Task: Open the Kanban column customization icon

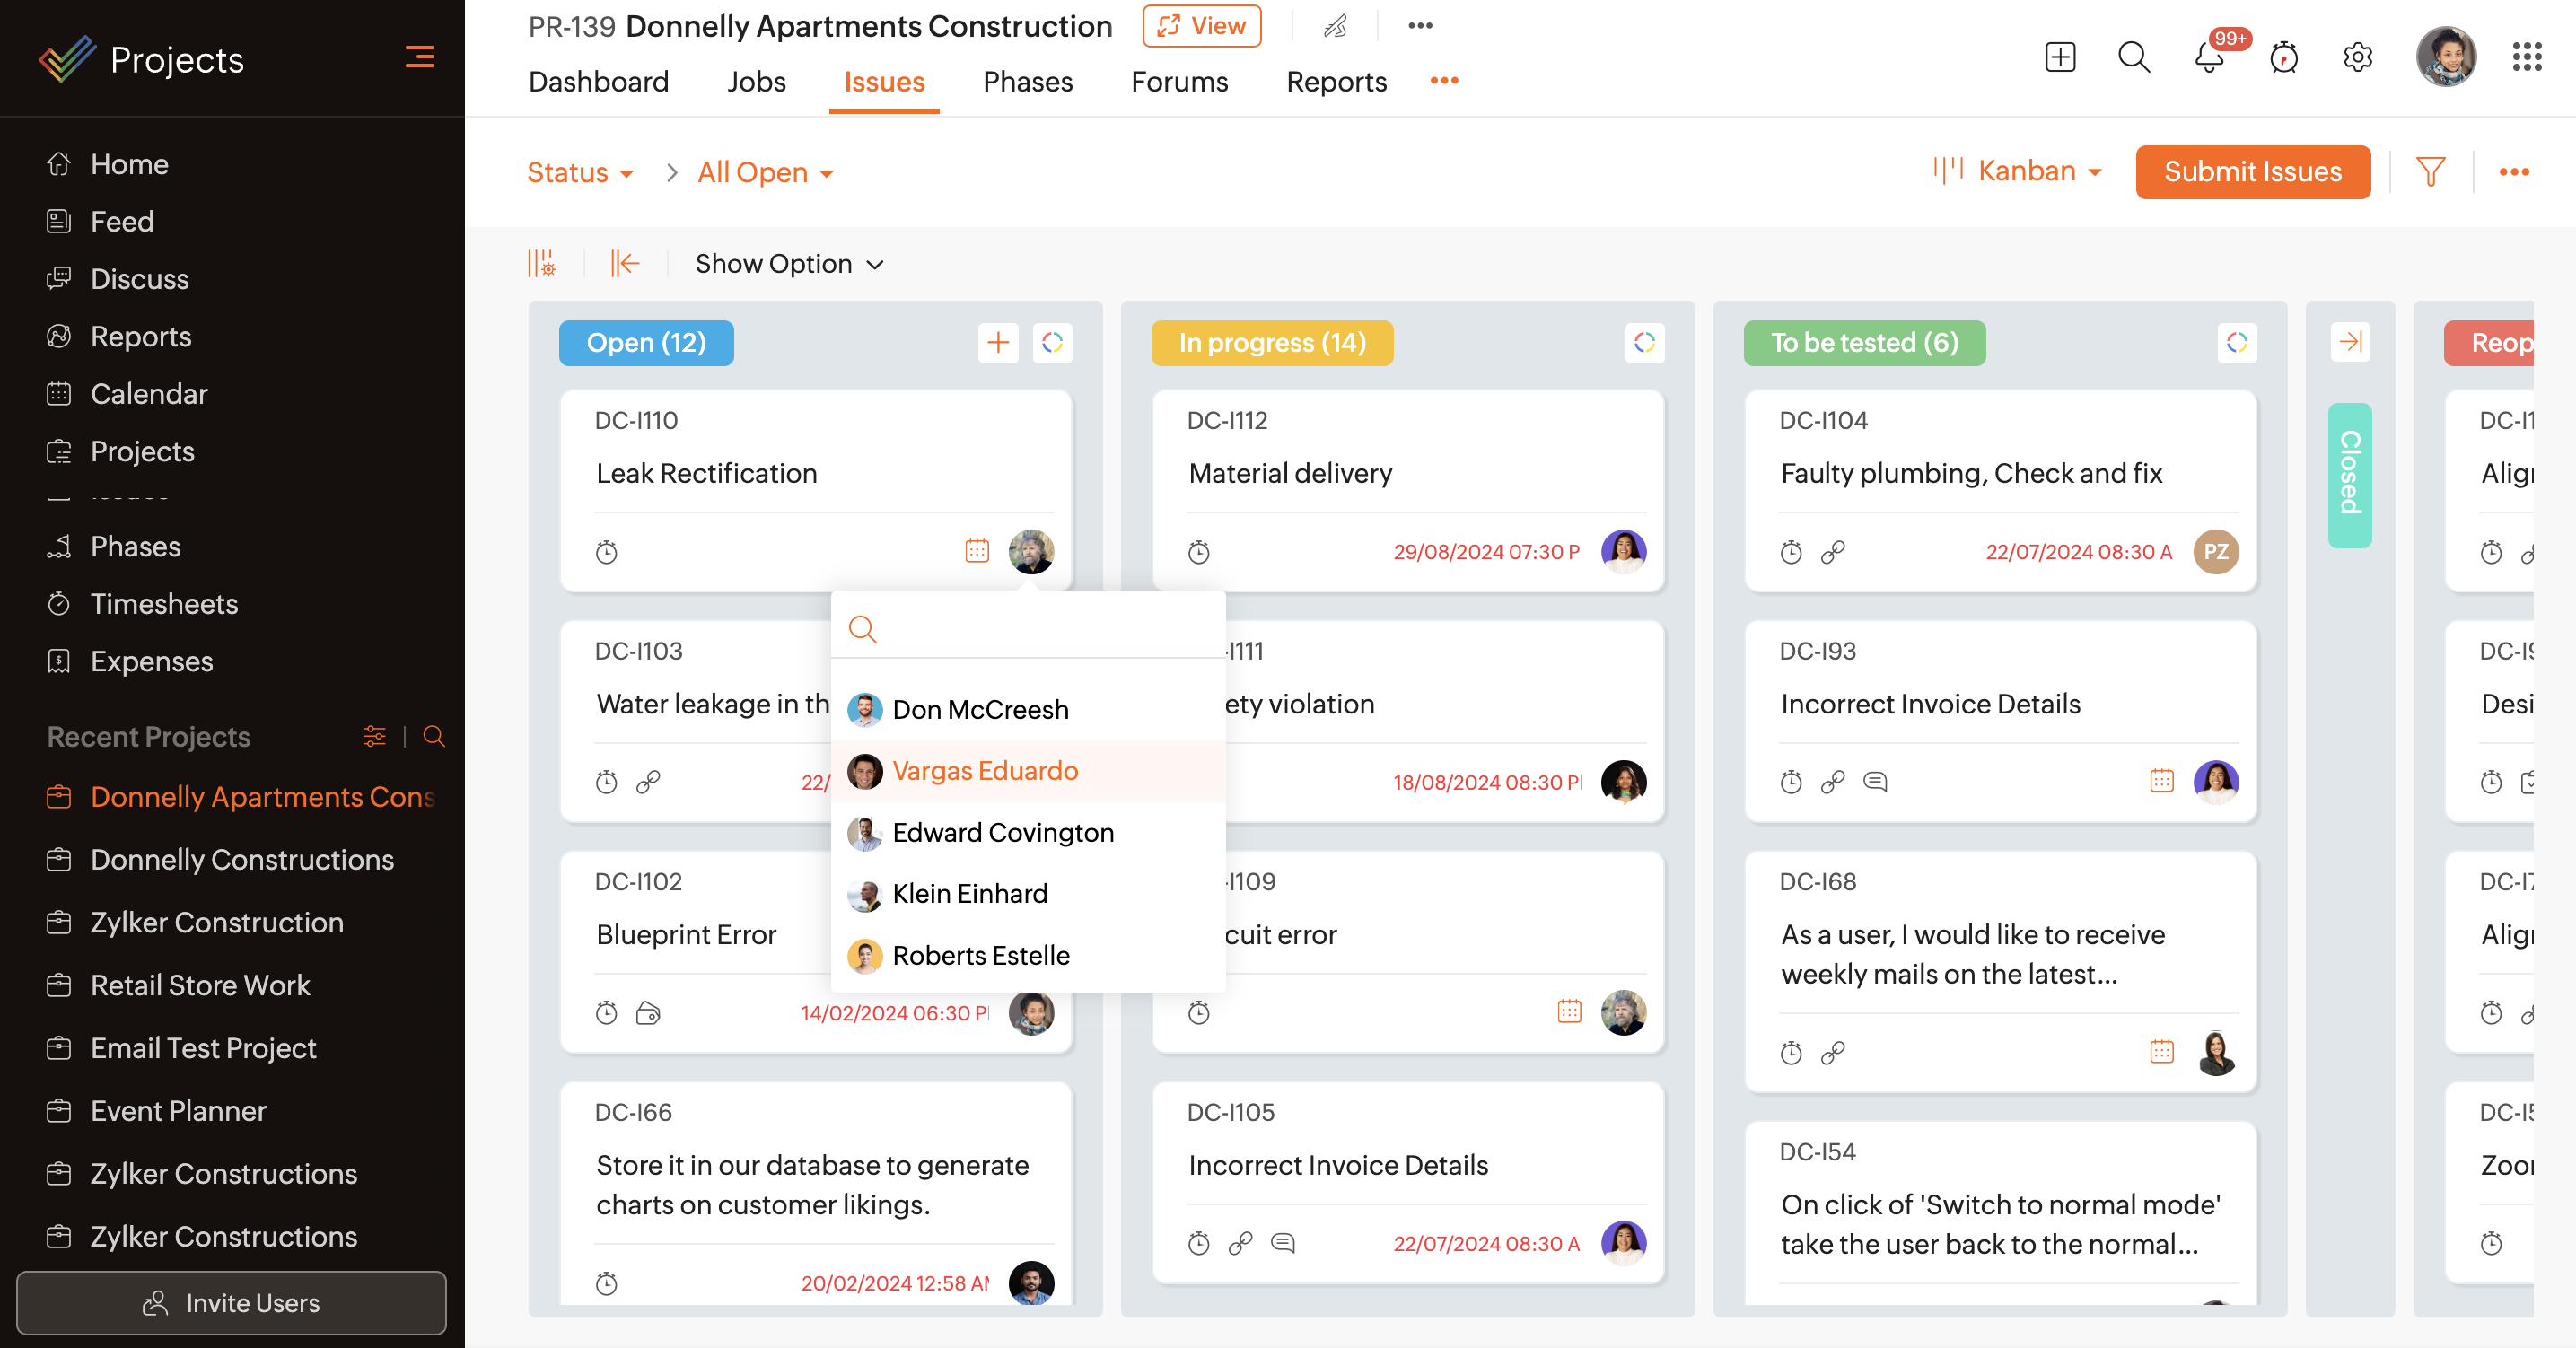Action: (x=542, y=264)
